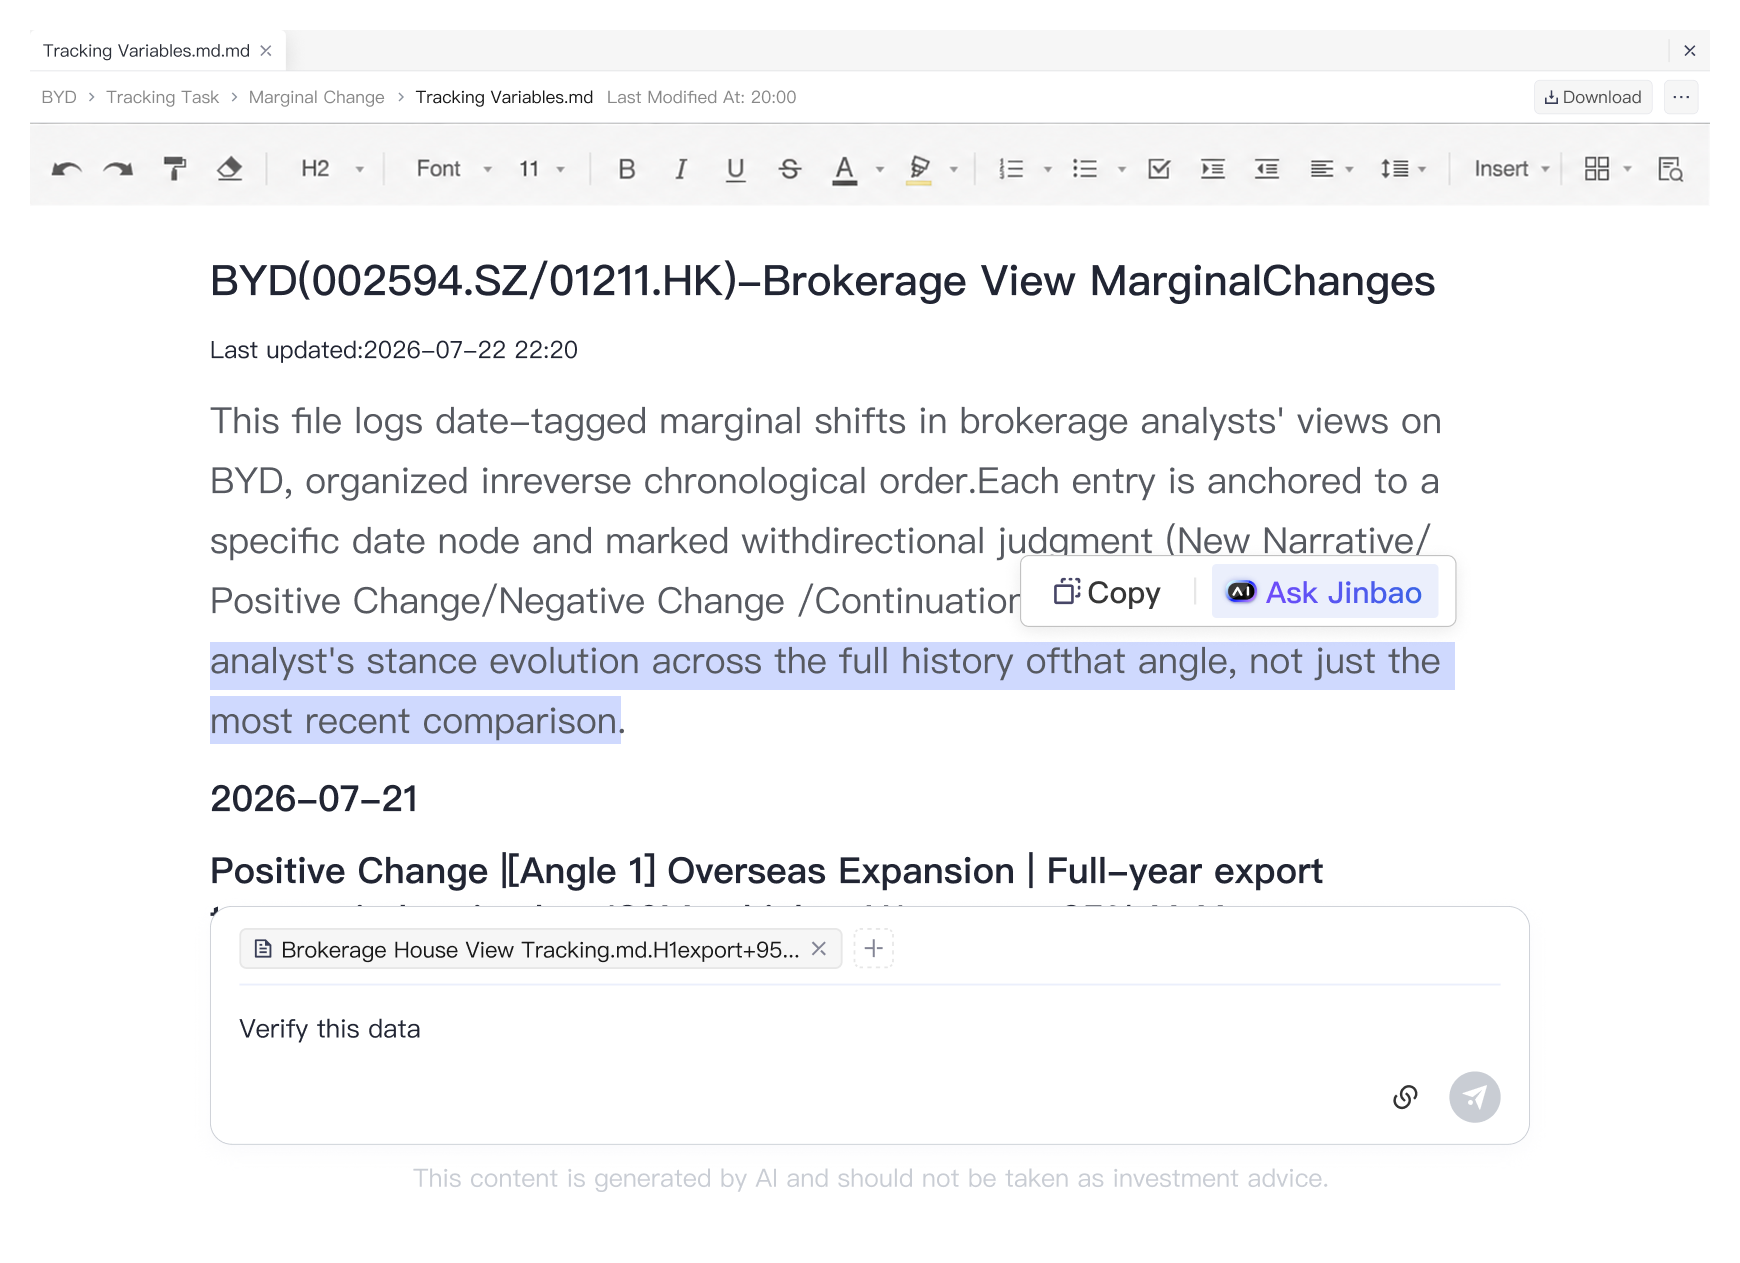This screenshot has height=1263, width=1740.
Task: Decrease paragraph indent
Action: click(x=1267, y=169)
